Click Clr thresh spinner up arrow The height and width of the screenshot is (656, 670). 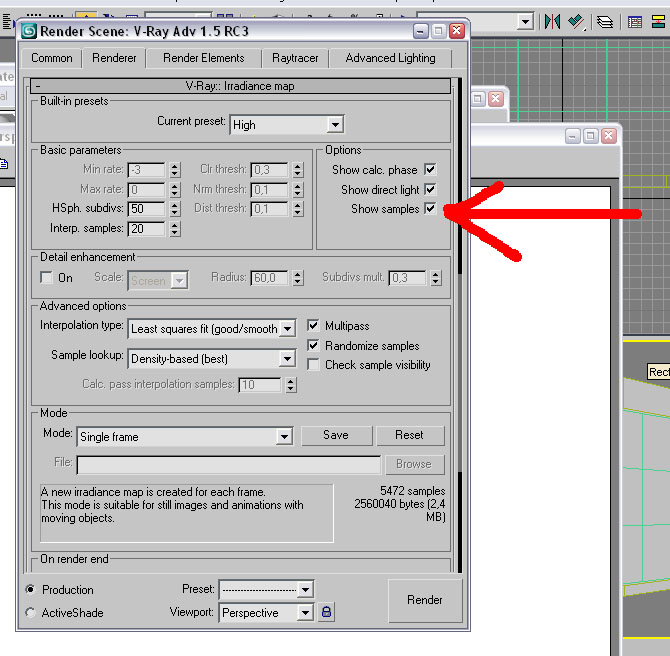pos(298,166)
